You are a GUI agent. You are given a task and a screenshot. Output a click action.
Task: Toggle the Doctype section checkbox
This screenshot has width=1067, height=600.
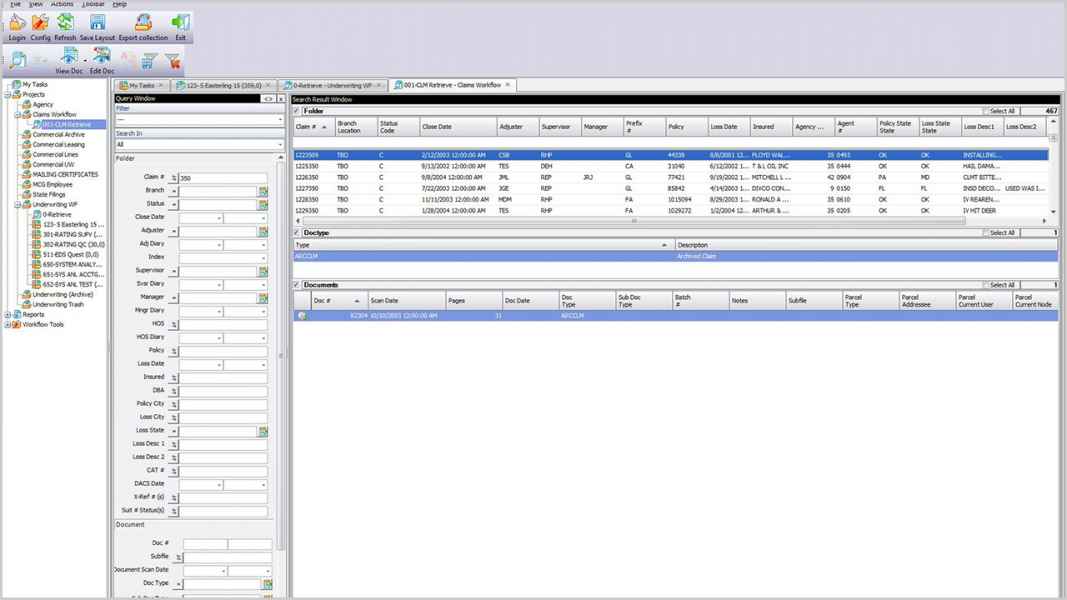pyautogui.click(x=297, y=233)
